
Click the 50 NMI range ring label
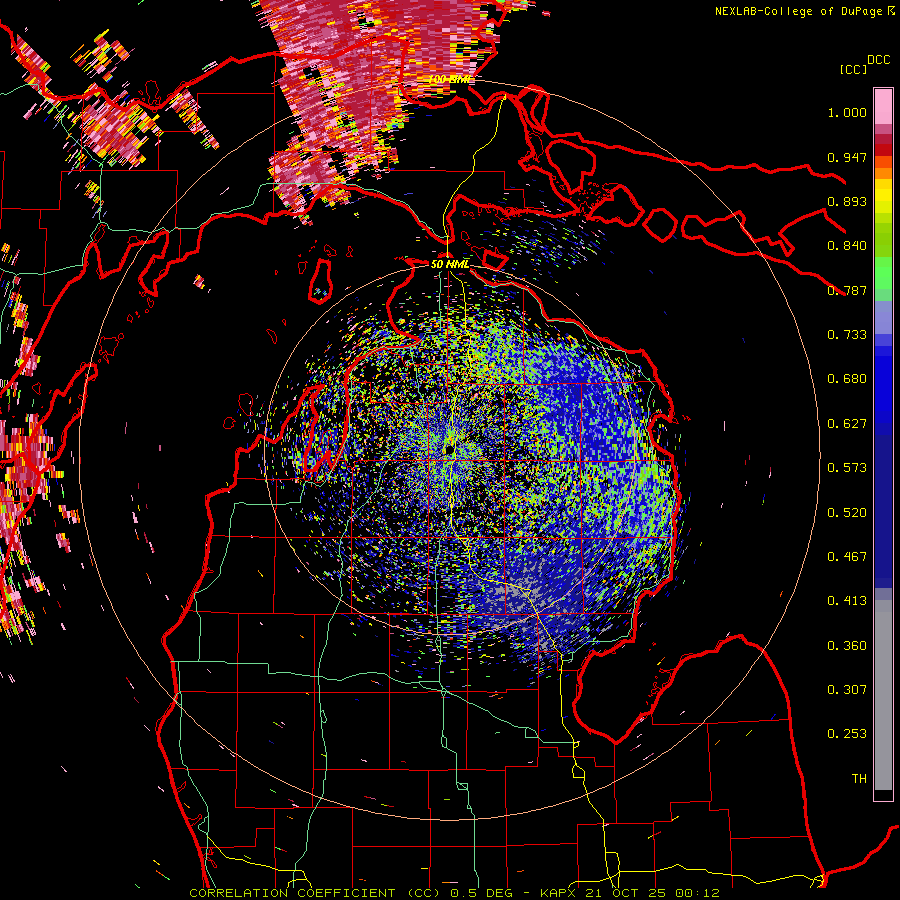(450, 264)
